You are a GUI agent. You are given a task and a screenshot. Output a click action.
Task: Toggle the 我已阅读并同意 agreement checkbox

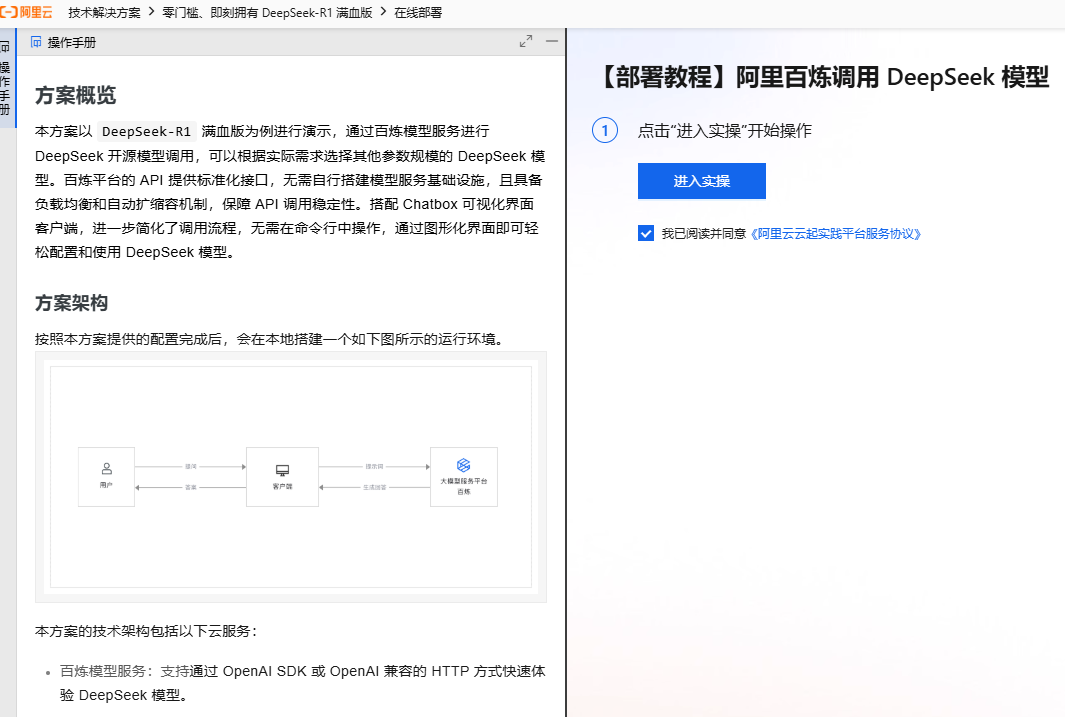point(646,234)
